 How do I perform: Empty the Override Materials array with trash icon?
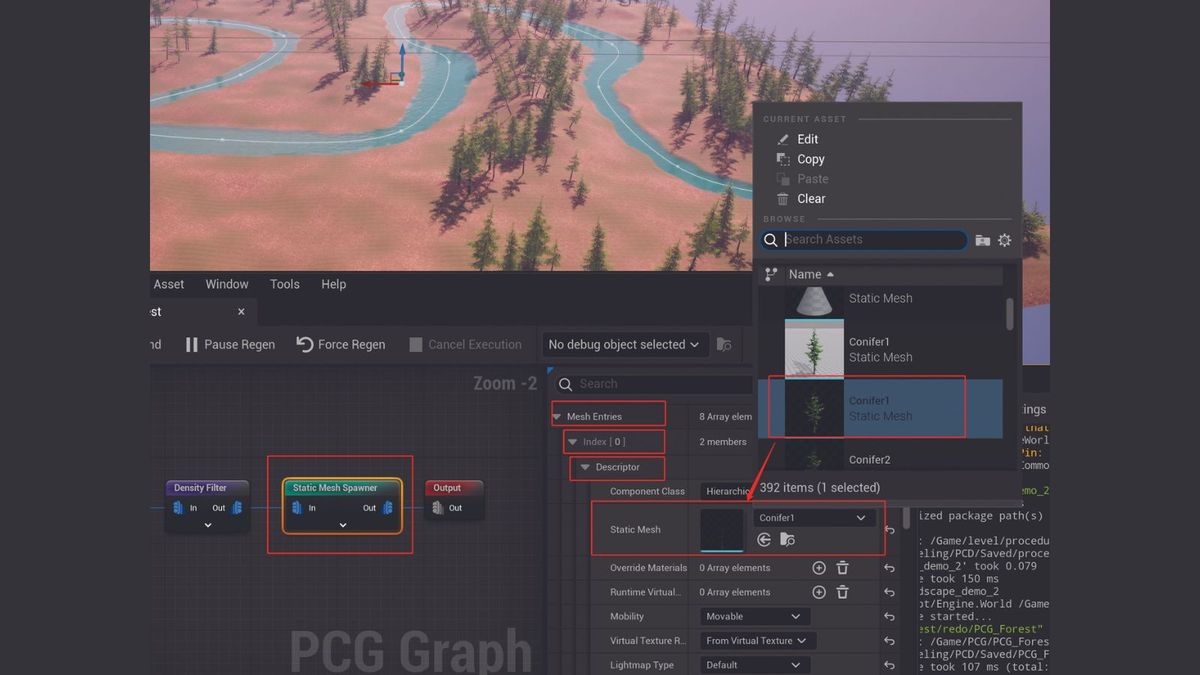(842, 568)
